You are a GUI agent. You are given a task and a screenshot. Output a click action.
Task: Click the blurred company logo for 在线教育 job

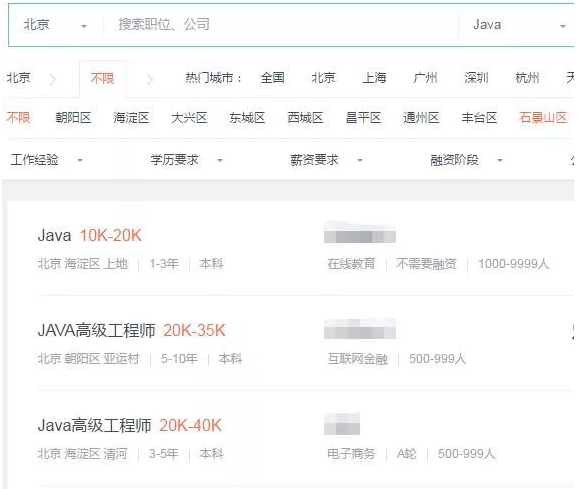point(360,232)
